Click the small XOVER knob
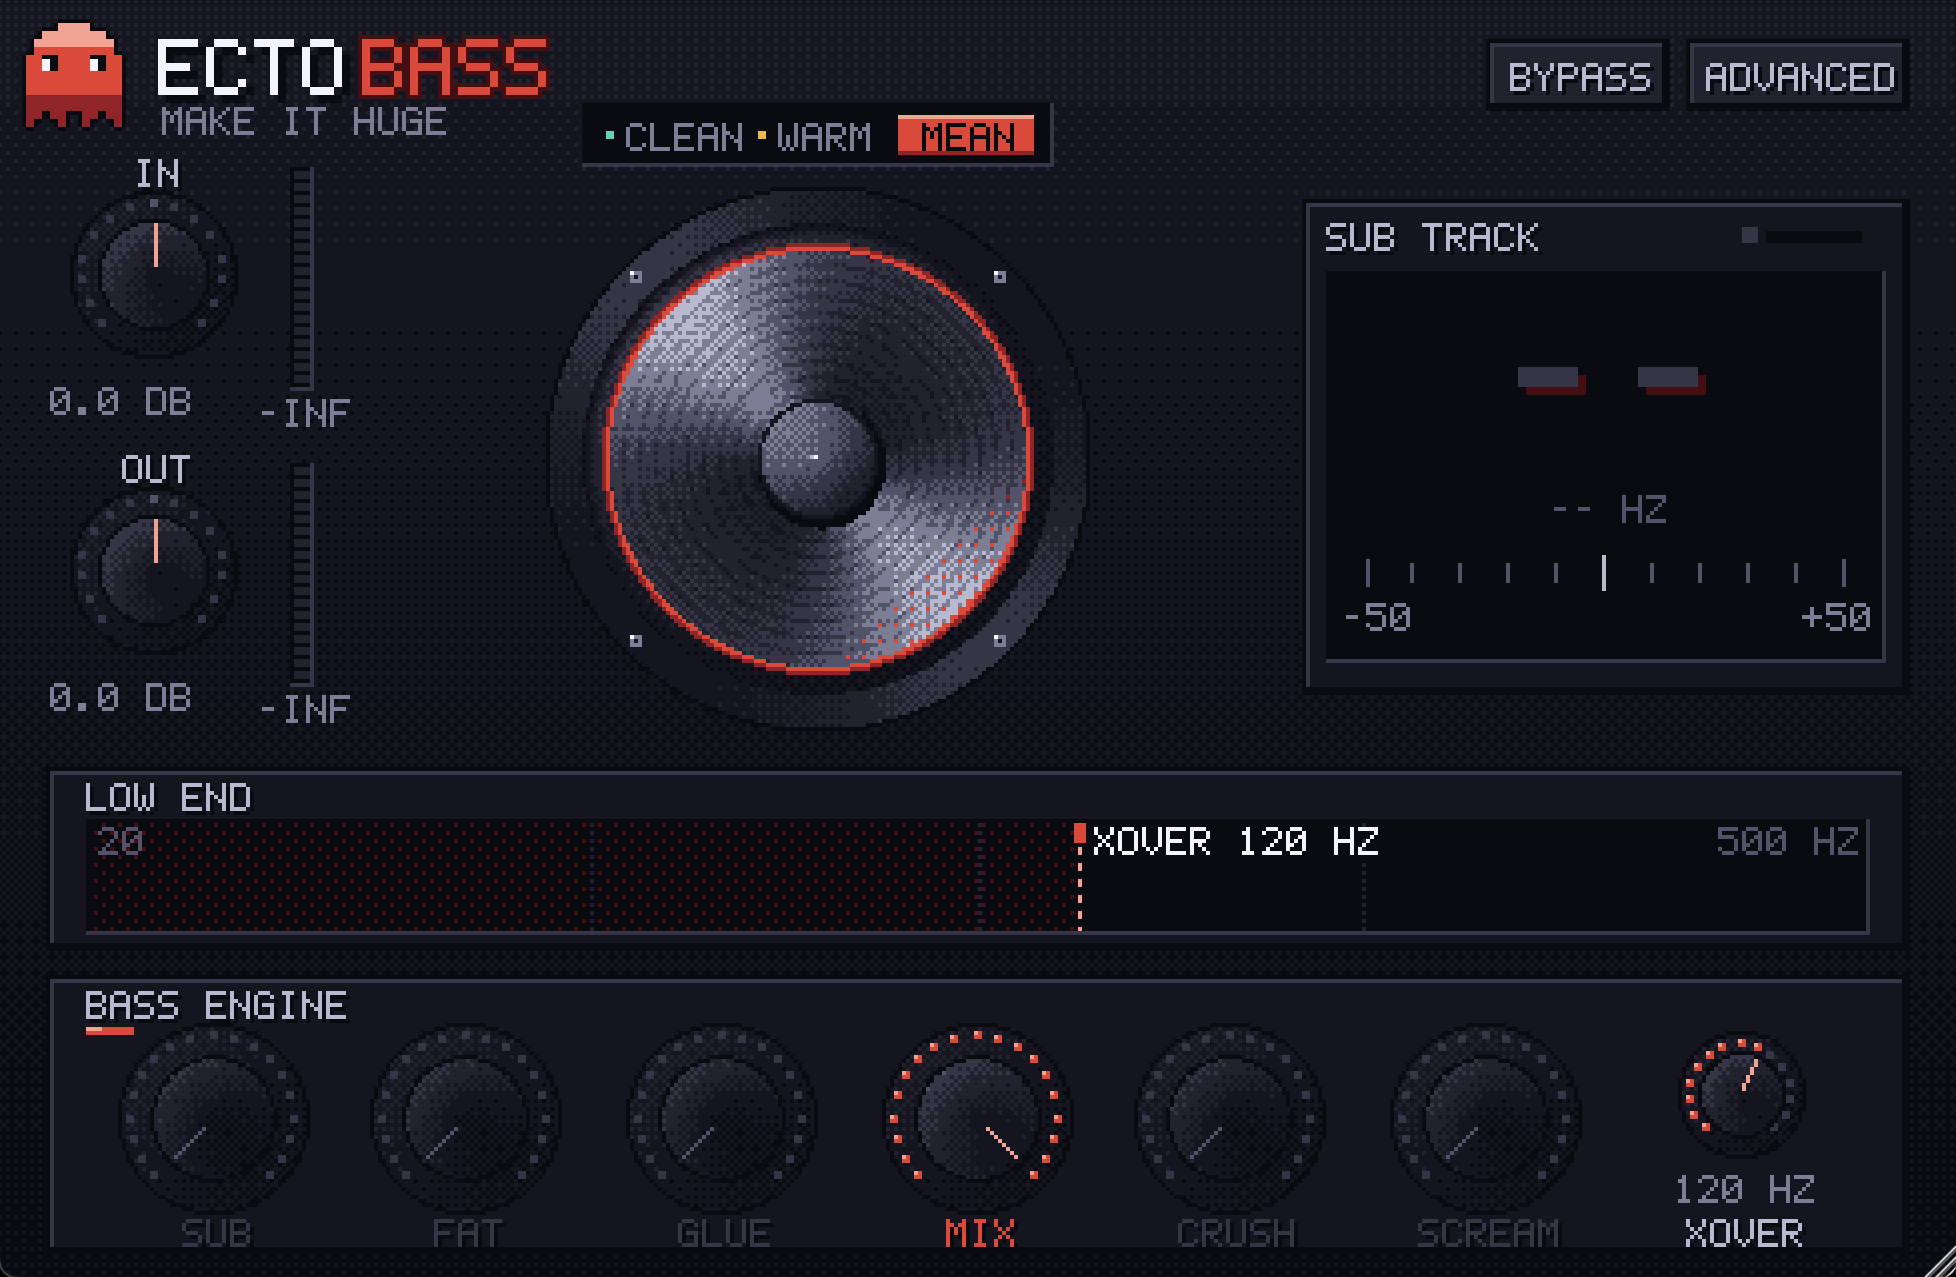Image resolution: width=1956 pixels, height=1277 pixels. coord(1741,1095)
